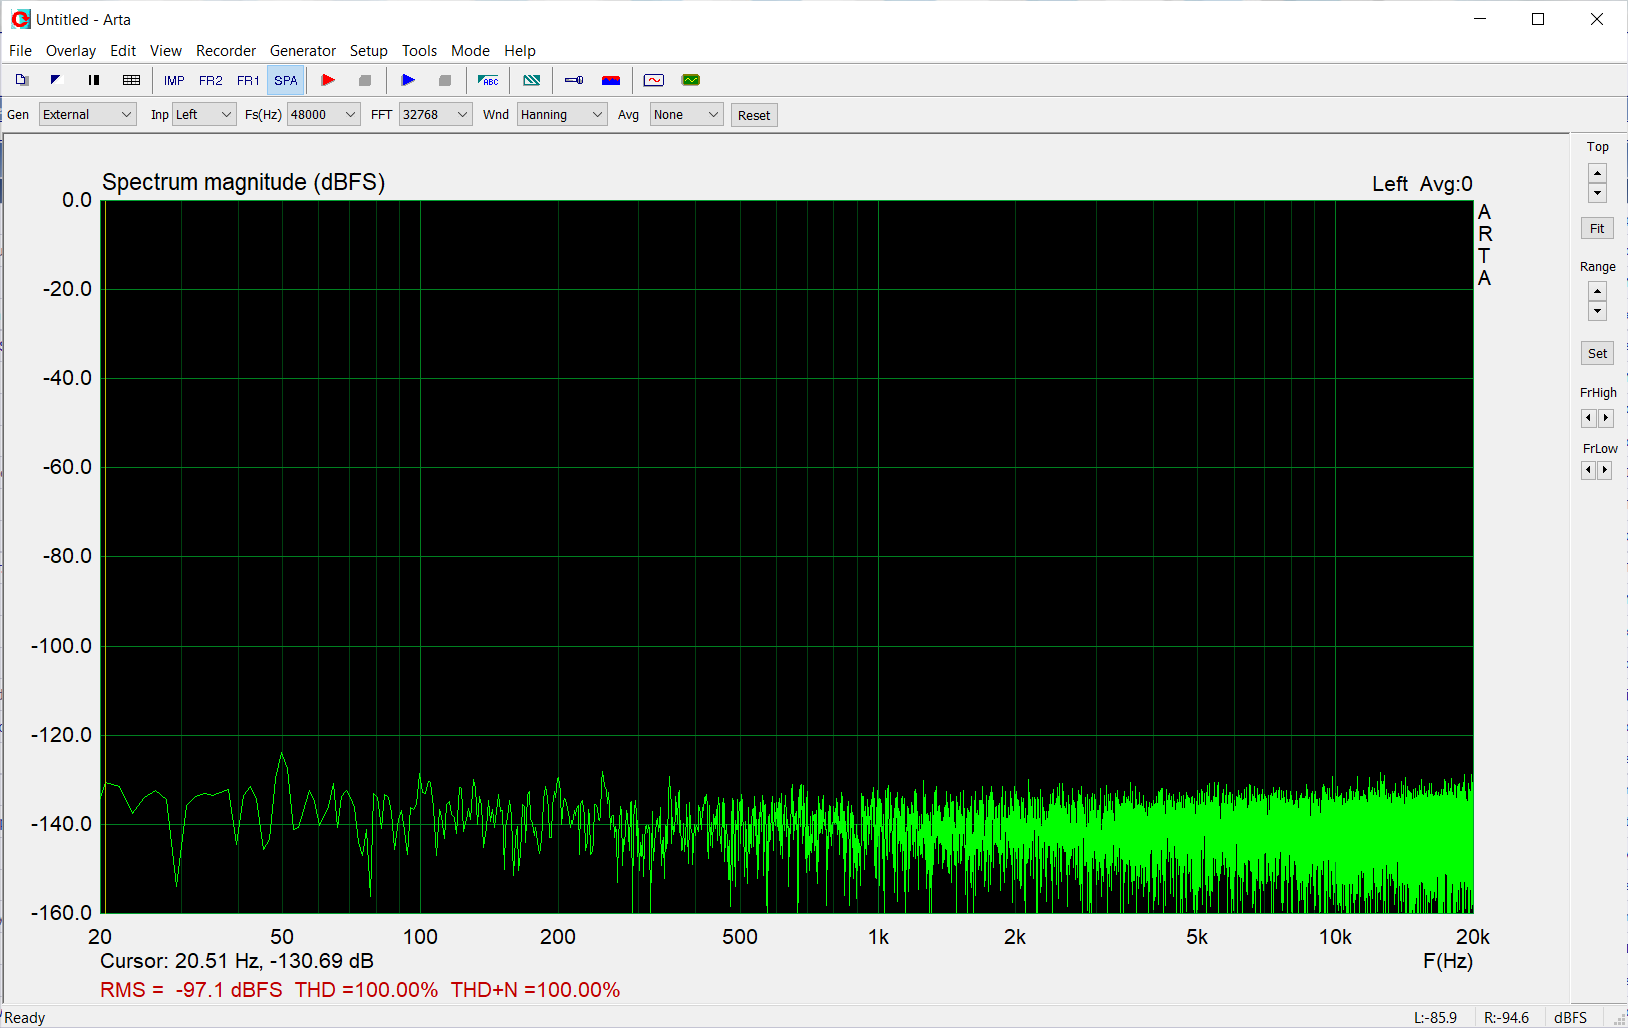Click the spectrum peak near 50 Hz

point(282,754)
